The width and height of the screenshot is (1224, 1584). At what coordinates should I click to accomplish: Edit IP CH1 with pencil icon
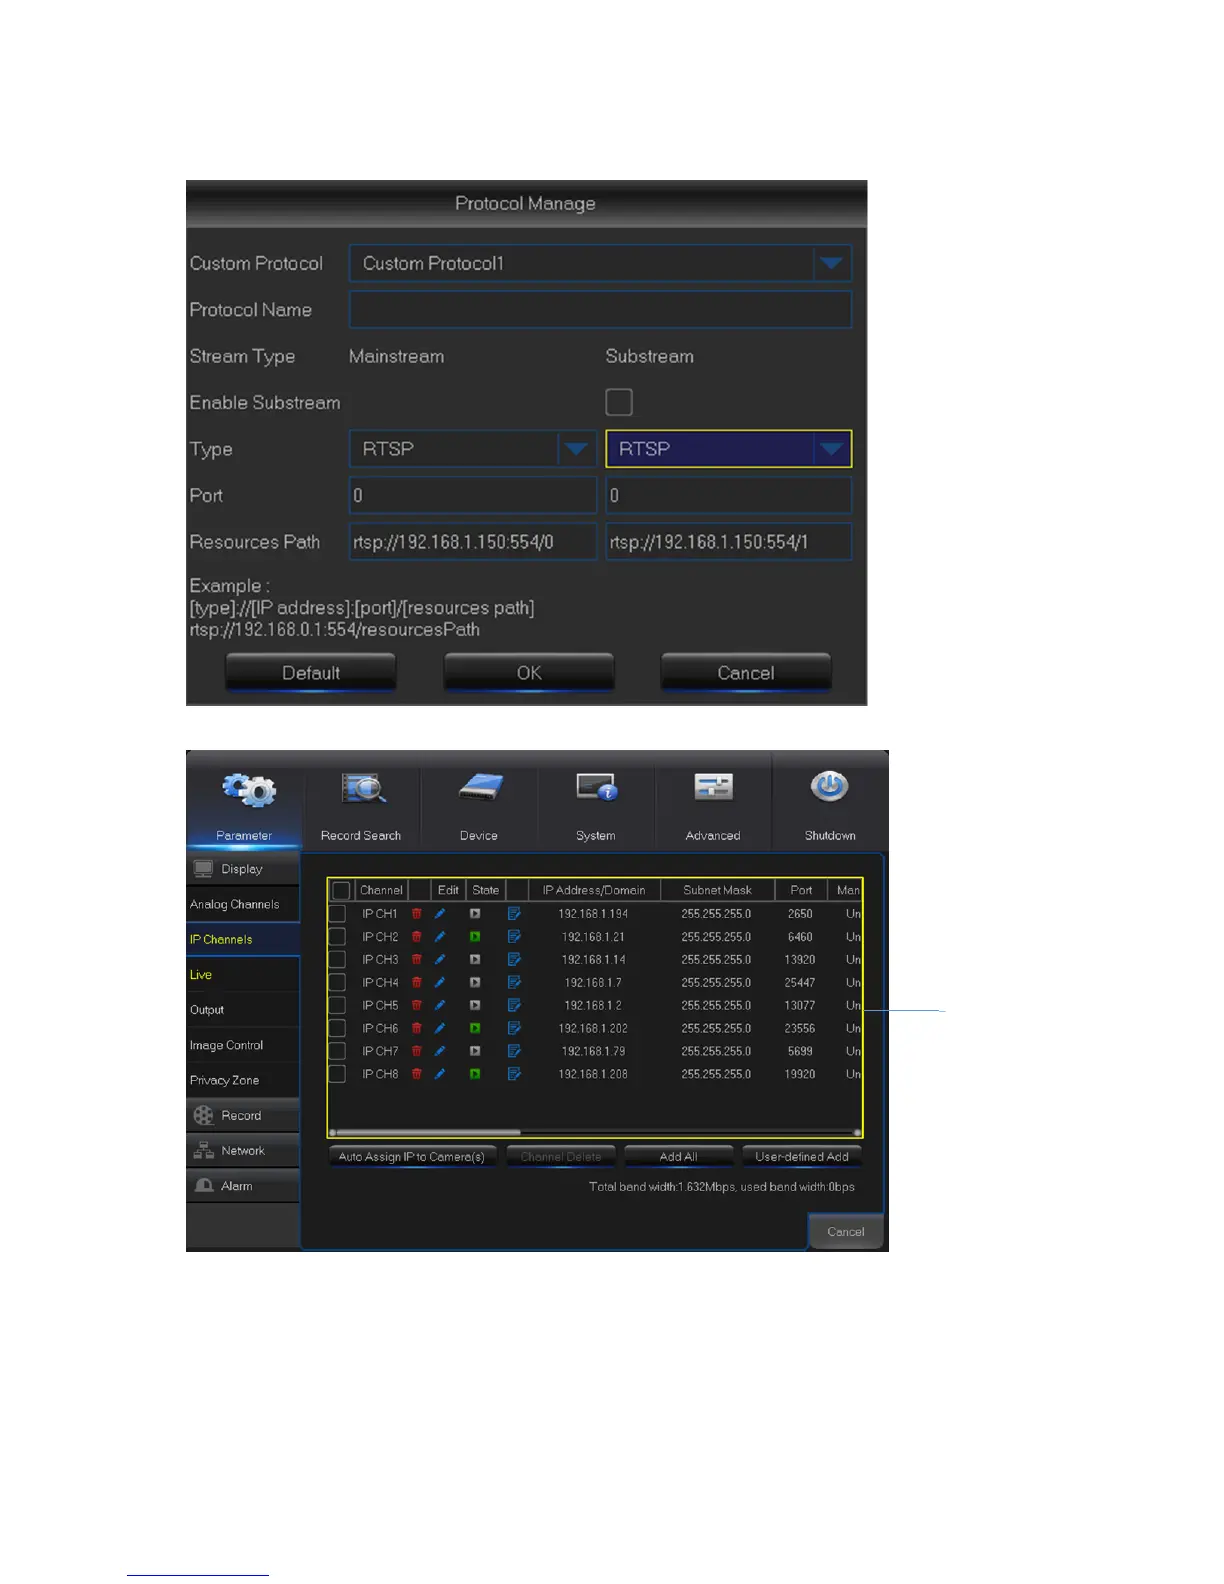440,914
